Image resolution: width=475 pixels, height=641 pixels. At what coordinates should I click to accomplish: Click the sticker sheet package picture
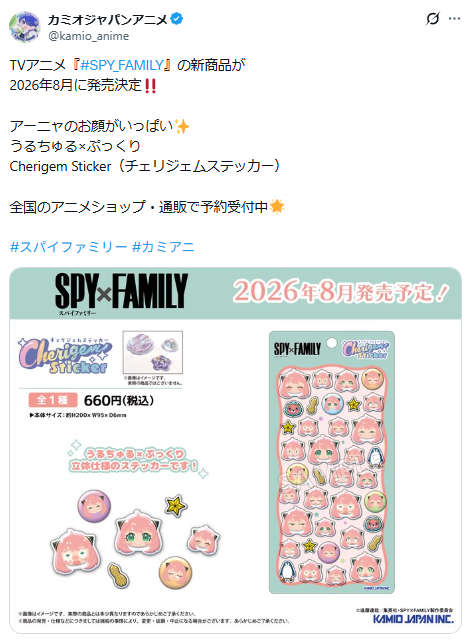(x=332, y=462)
